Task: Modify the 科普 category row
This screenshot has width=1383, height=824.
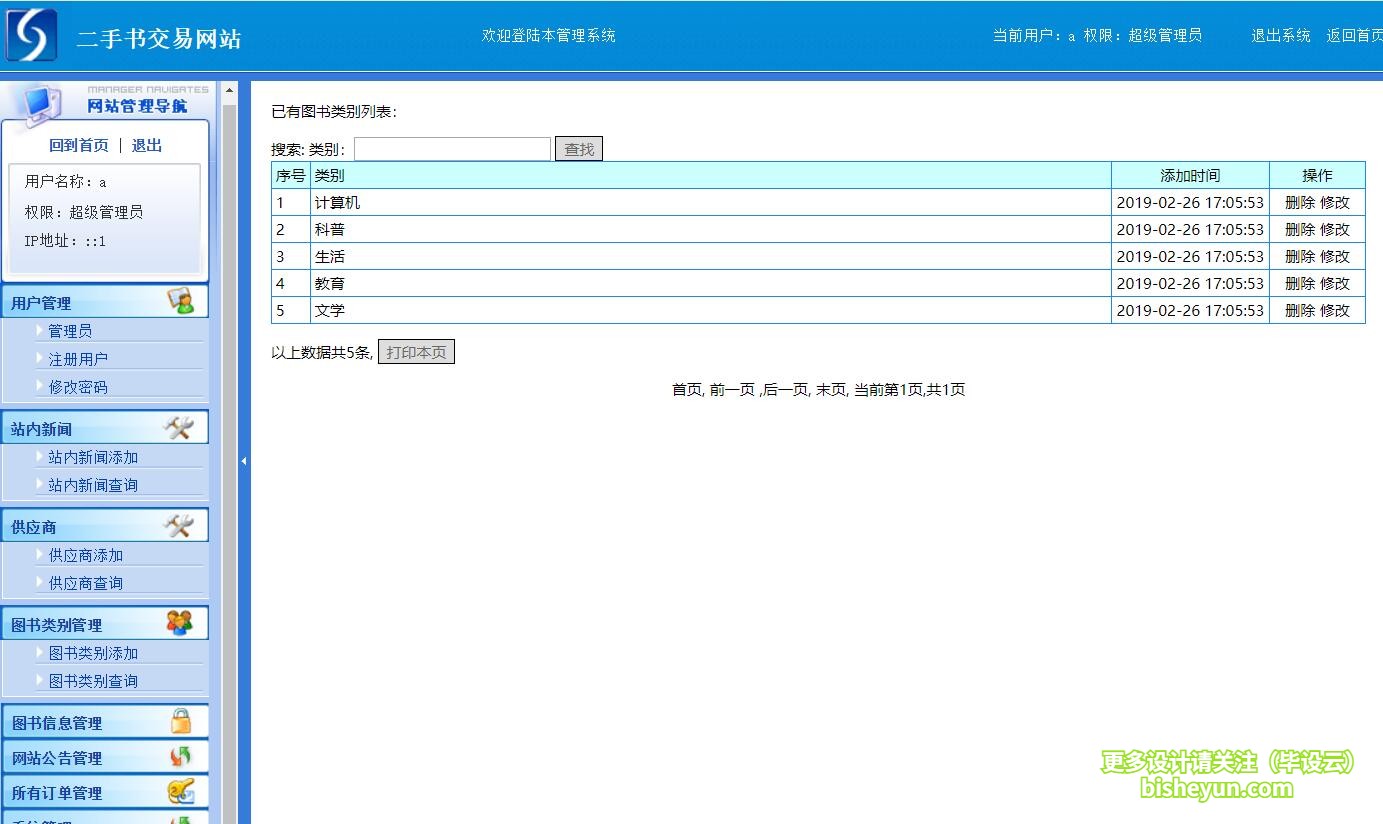Action: tap(1335, 229)
